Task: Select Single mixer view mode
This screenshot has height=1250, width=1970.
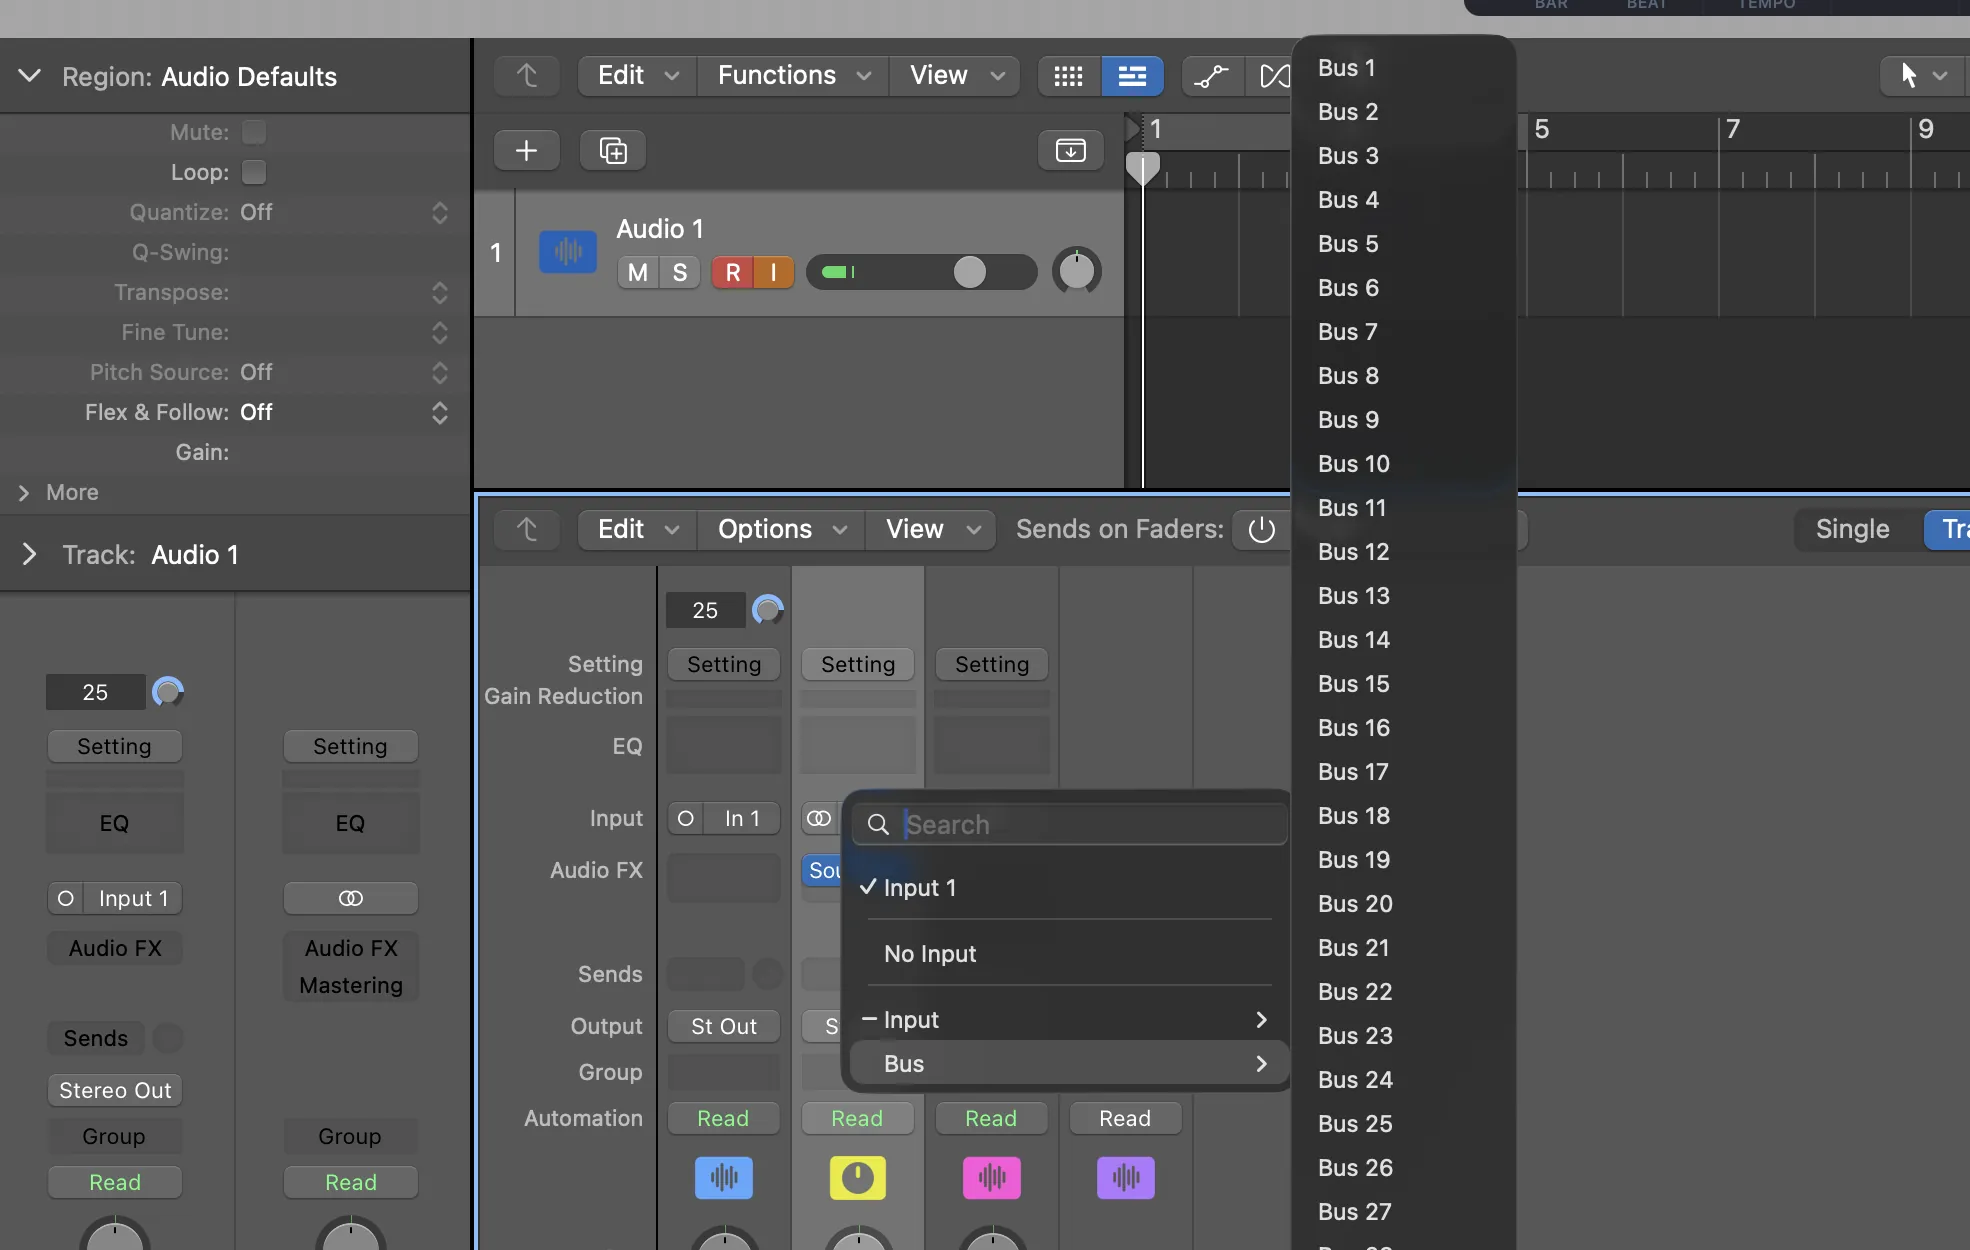Action: [1852, 530]
